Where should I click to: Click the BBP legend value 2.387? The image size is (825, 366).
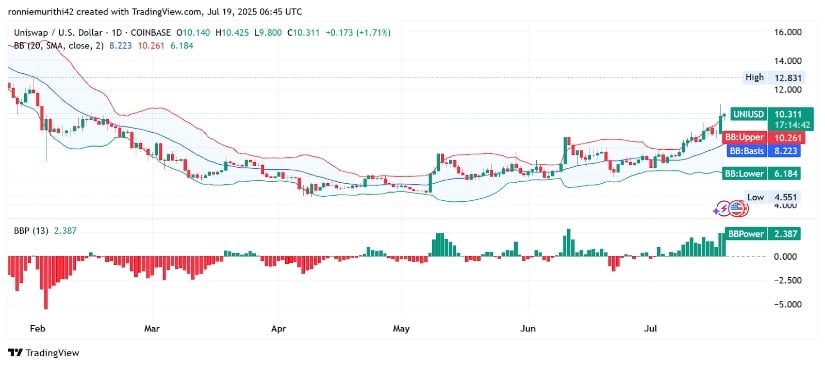tap(66, 230)
